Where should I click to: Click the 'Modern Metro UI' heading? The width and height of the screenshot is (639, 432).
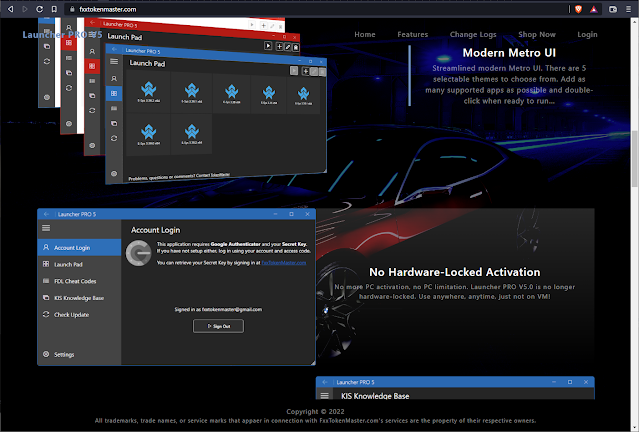pos(509,53)
